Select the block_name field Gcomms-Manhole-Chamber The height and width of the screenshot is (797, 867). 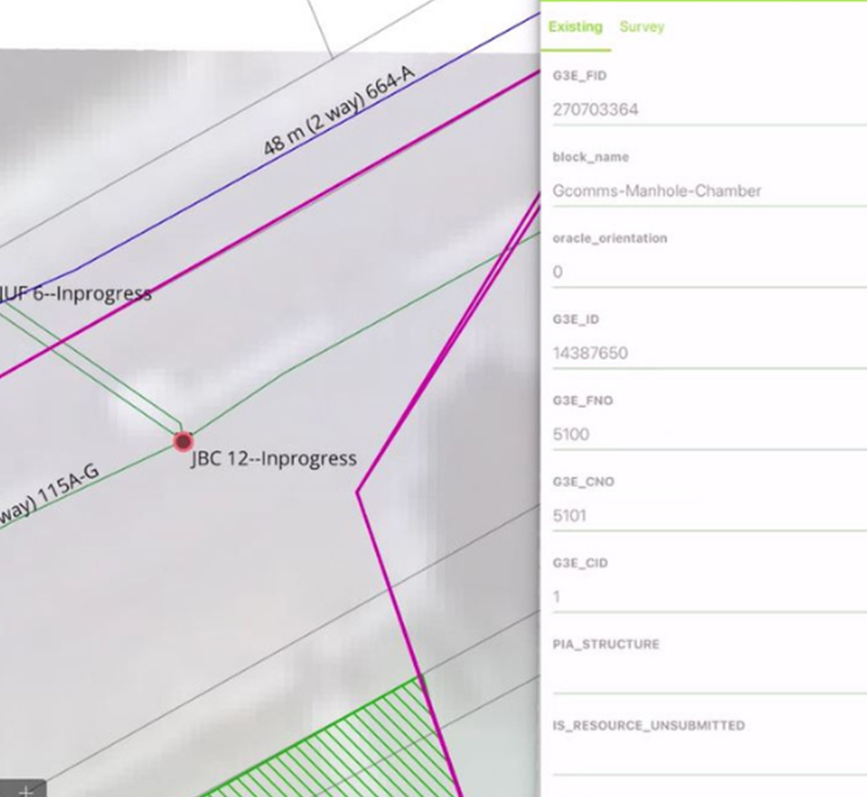coord(700,191)
